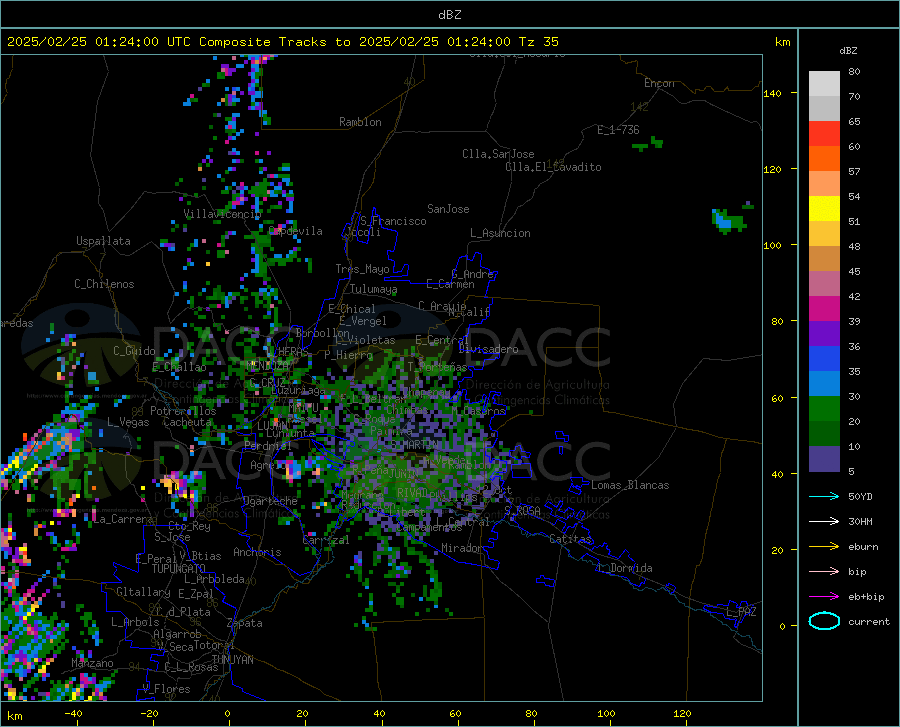Click the Villavicencio map label

pyautogui.click(x=222, y=214)
